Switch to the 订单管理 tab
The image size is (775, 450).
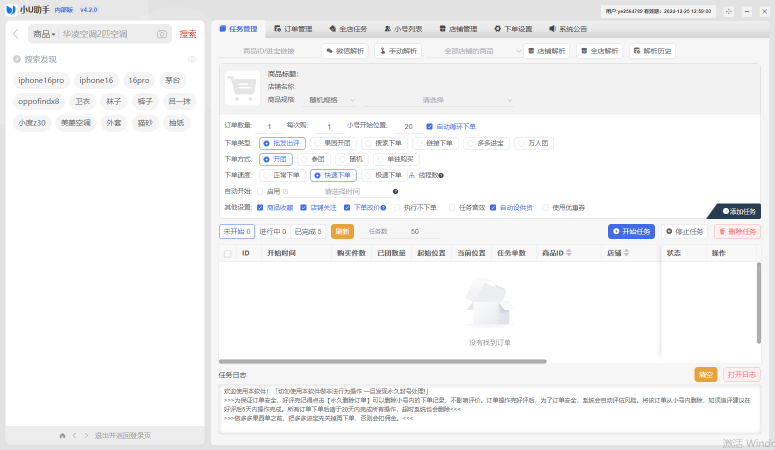pyautogui.click(x=292, y=29)
